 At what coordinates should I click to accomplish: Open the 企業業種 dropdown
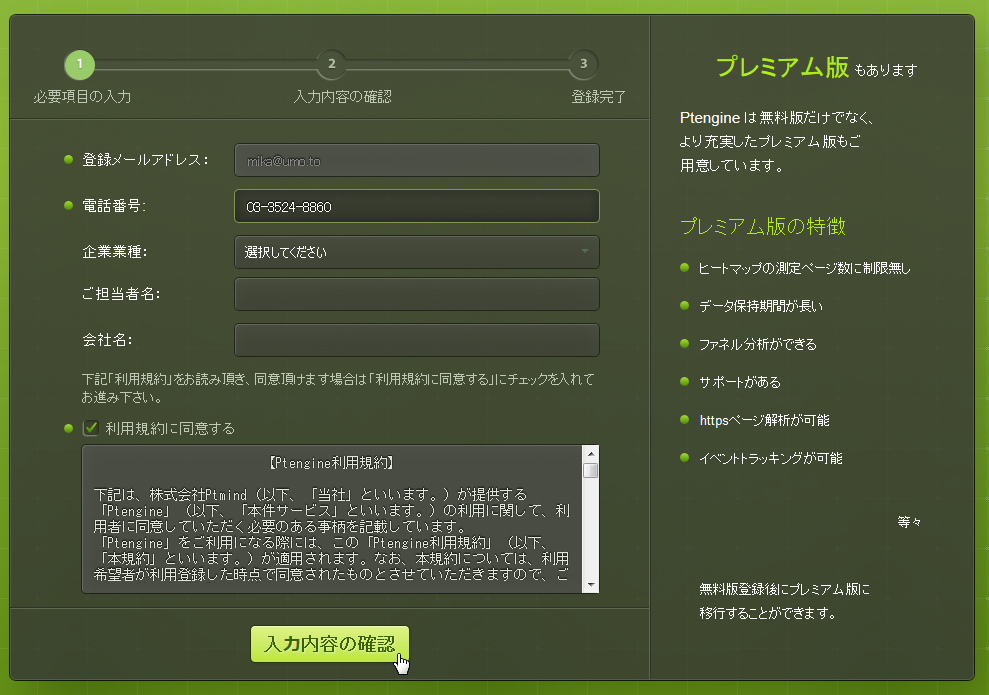click(417, 252)
